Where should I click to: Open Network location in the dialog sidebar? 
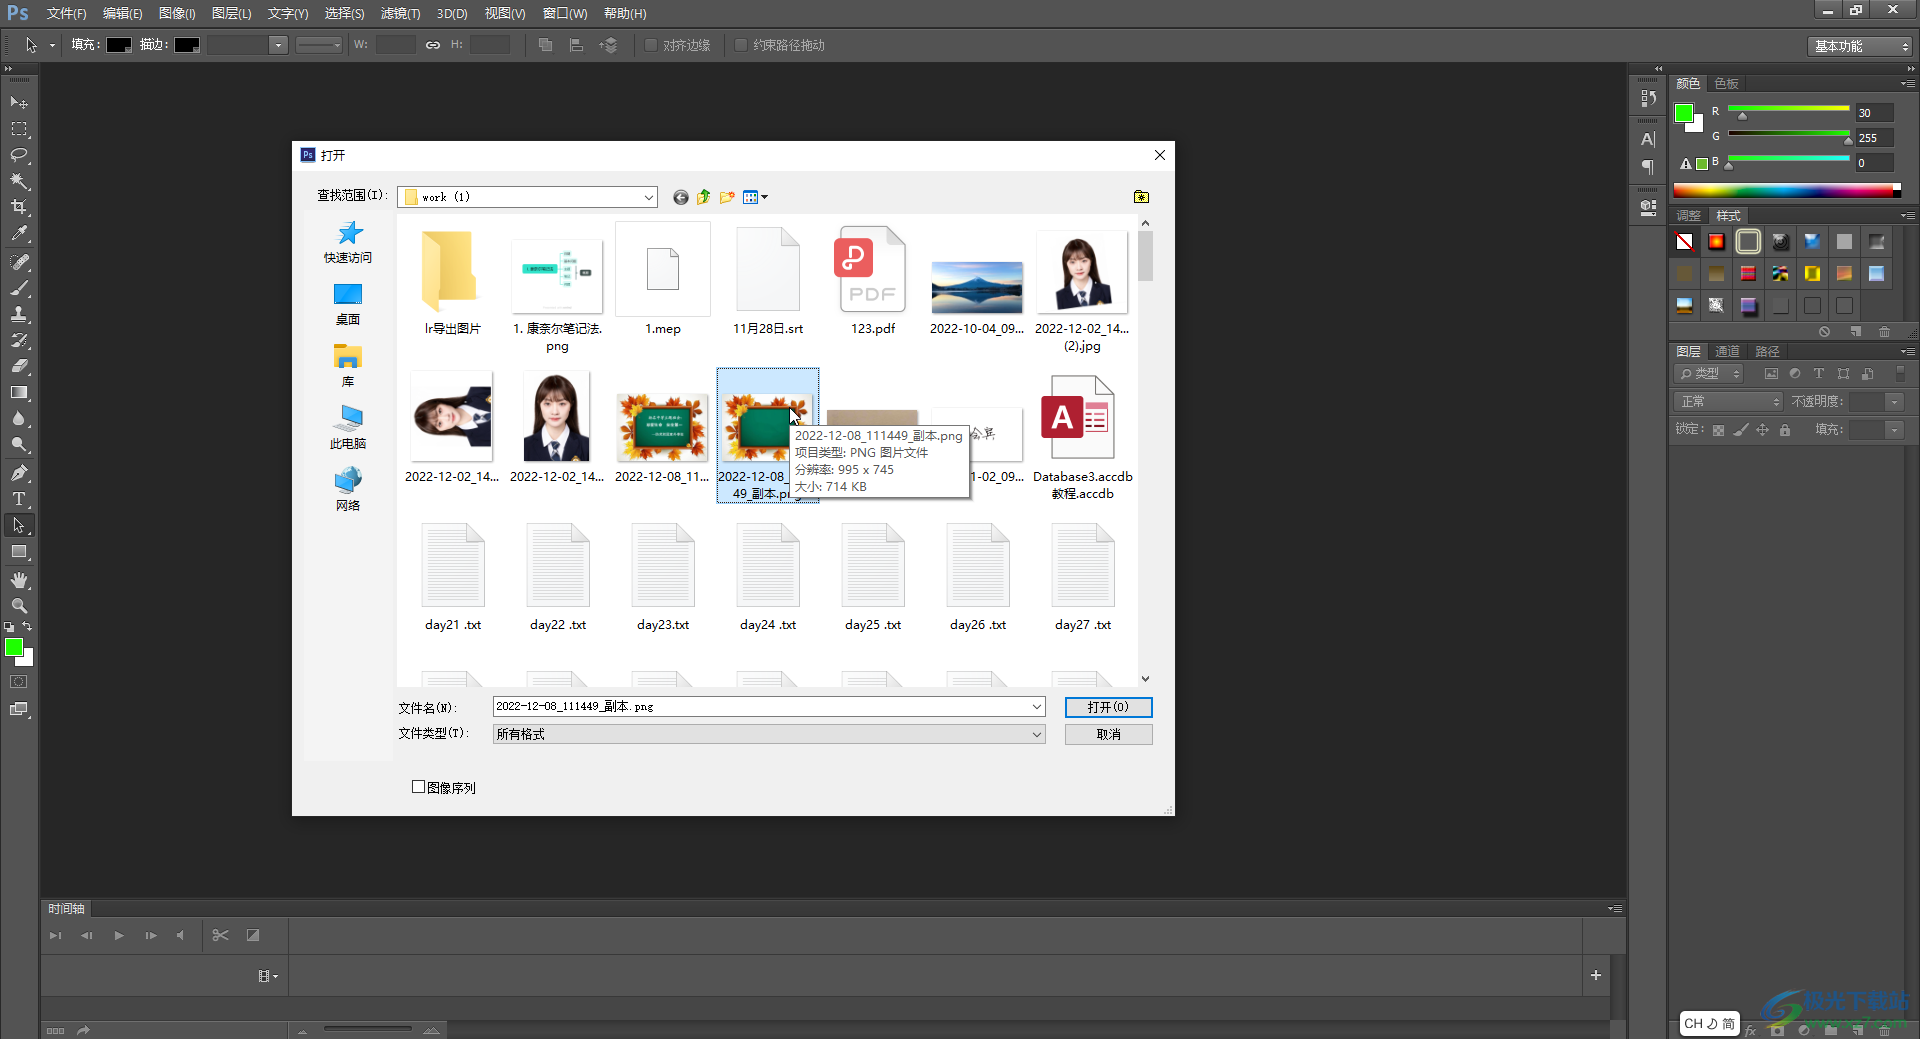point(348,490)
